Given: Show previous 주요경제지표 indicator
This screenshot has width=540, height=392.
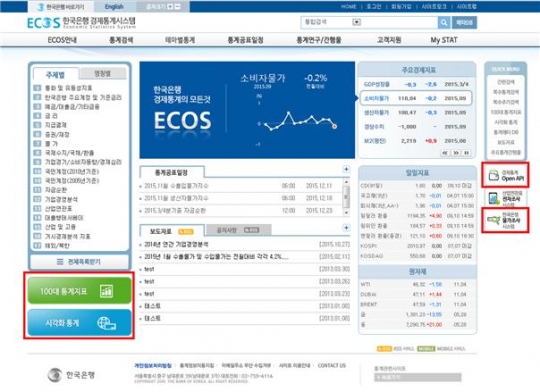Looking at the screenshot, I should (x=445, y=153).
